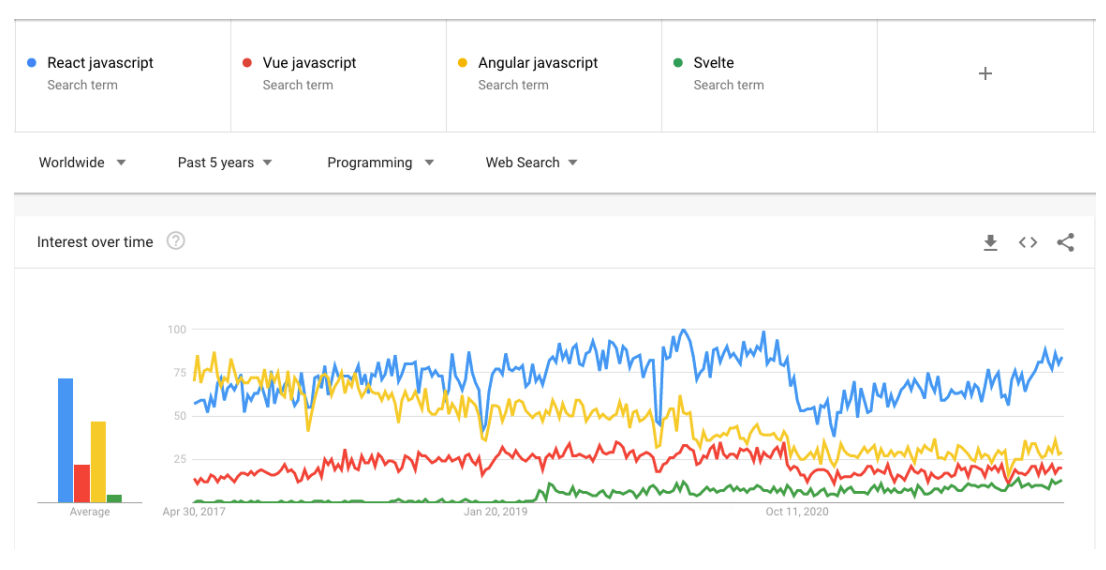The width and height of the screenshot is (1106, 570).
Task: Add a comparison term with plus icon
Action: tap(985, 73)
